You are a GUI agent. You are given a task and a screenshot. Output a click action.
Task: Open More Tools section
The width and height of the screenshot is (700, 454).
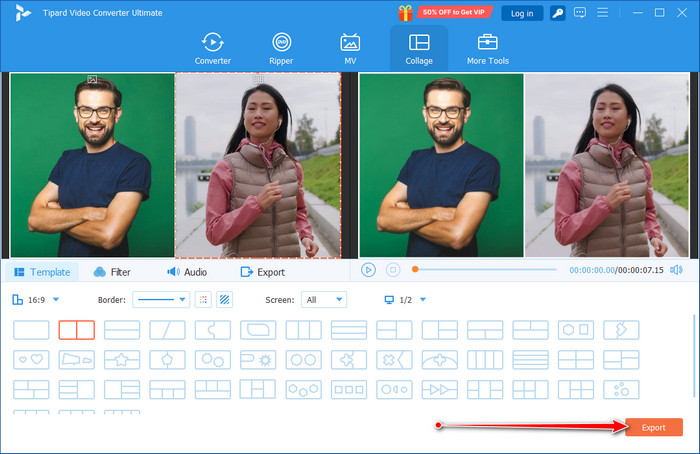[x=488, y=49]
